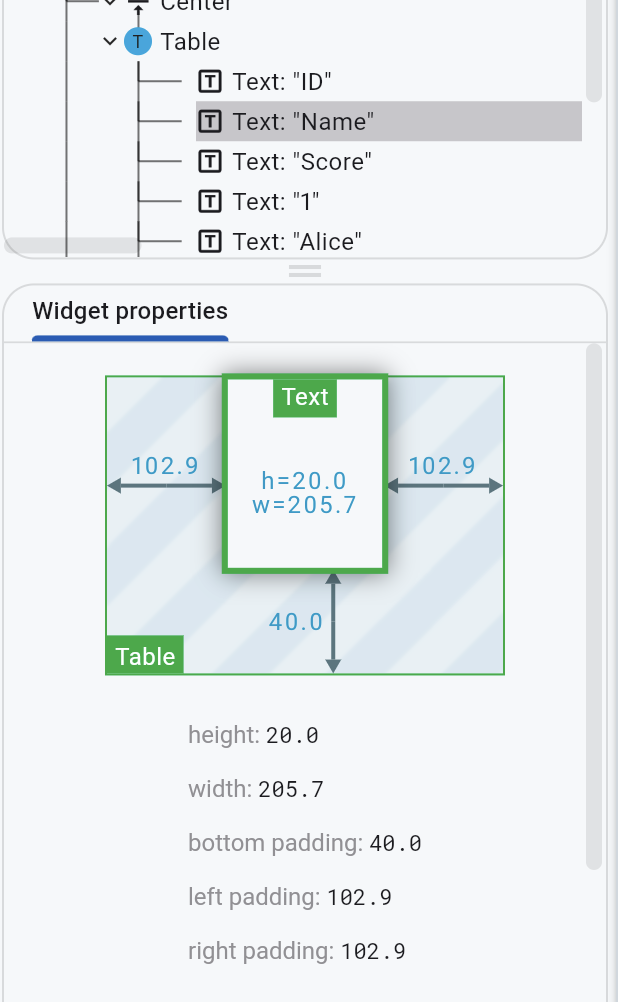
Task: Click the Text icon beside "1"
Action: tap(209, 201)
